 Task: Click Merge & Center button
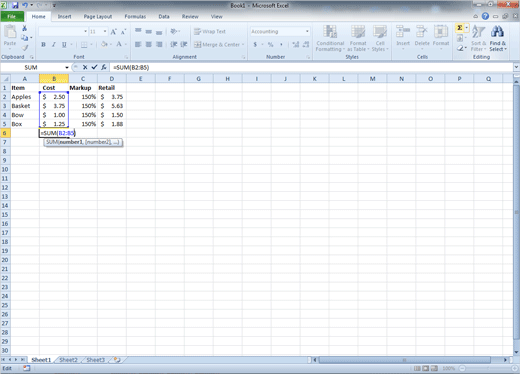(x=217, y=44)
